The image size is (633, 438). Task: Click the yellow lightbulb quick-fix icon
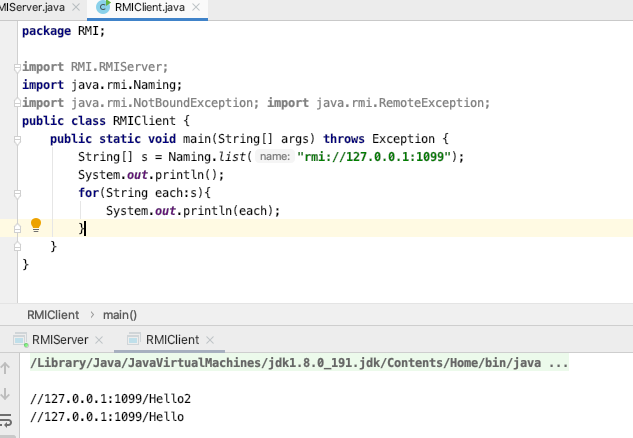[x=36, y=225]
